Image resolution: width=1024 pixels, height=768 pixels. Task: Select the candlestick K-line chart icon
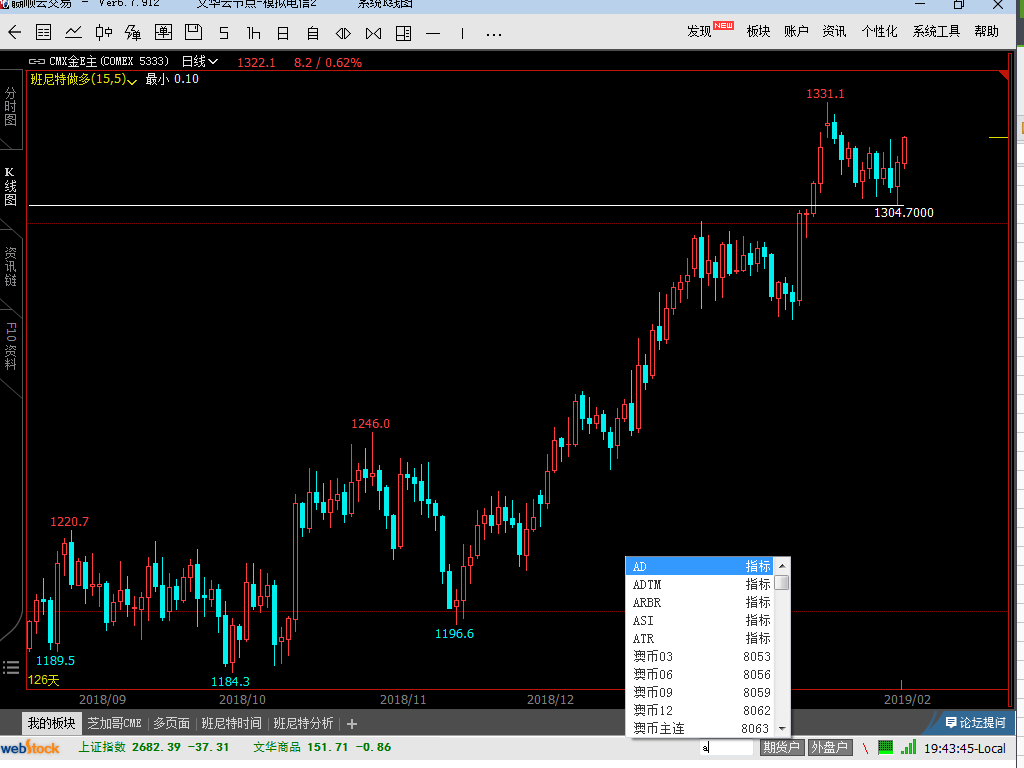[x=103, y=33]
